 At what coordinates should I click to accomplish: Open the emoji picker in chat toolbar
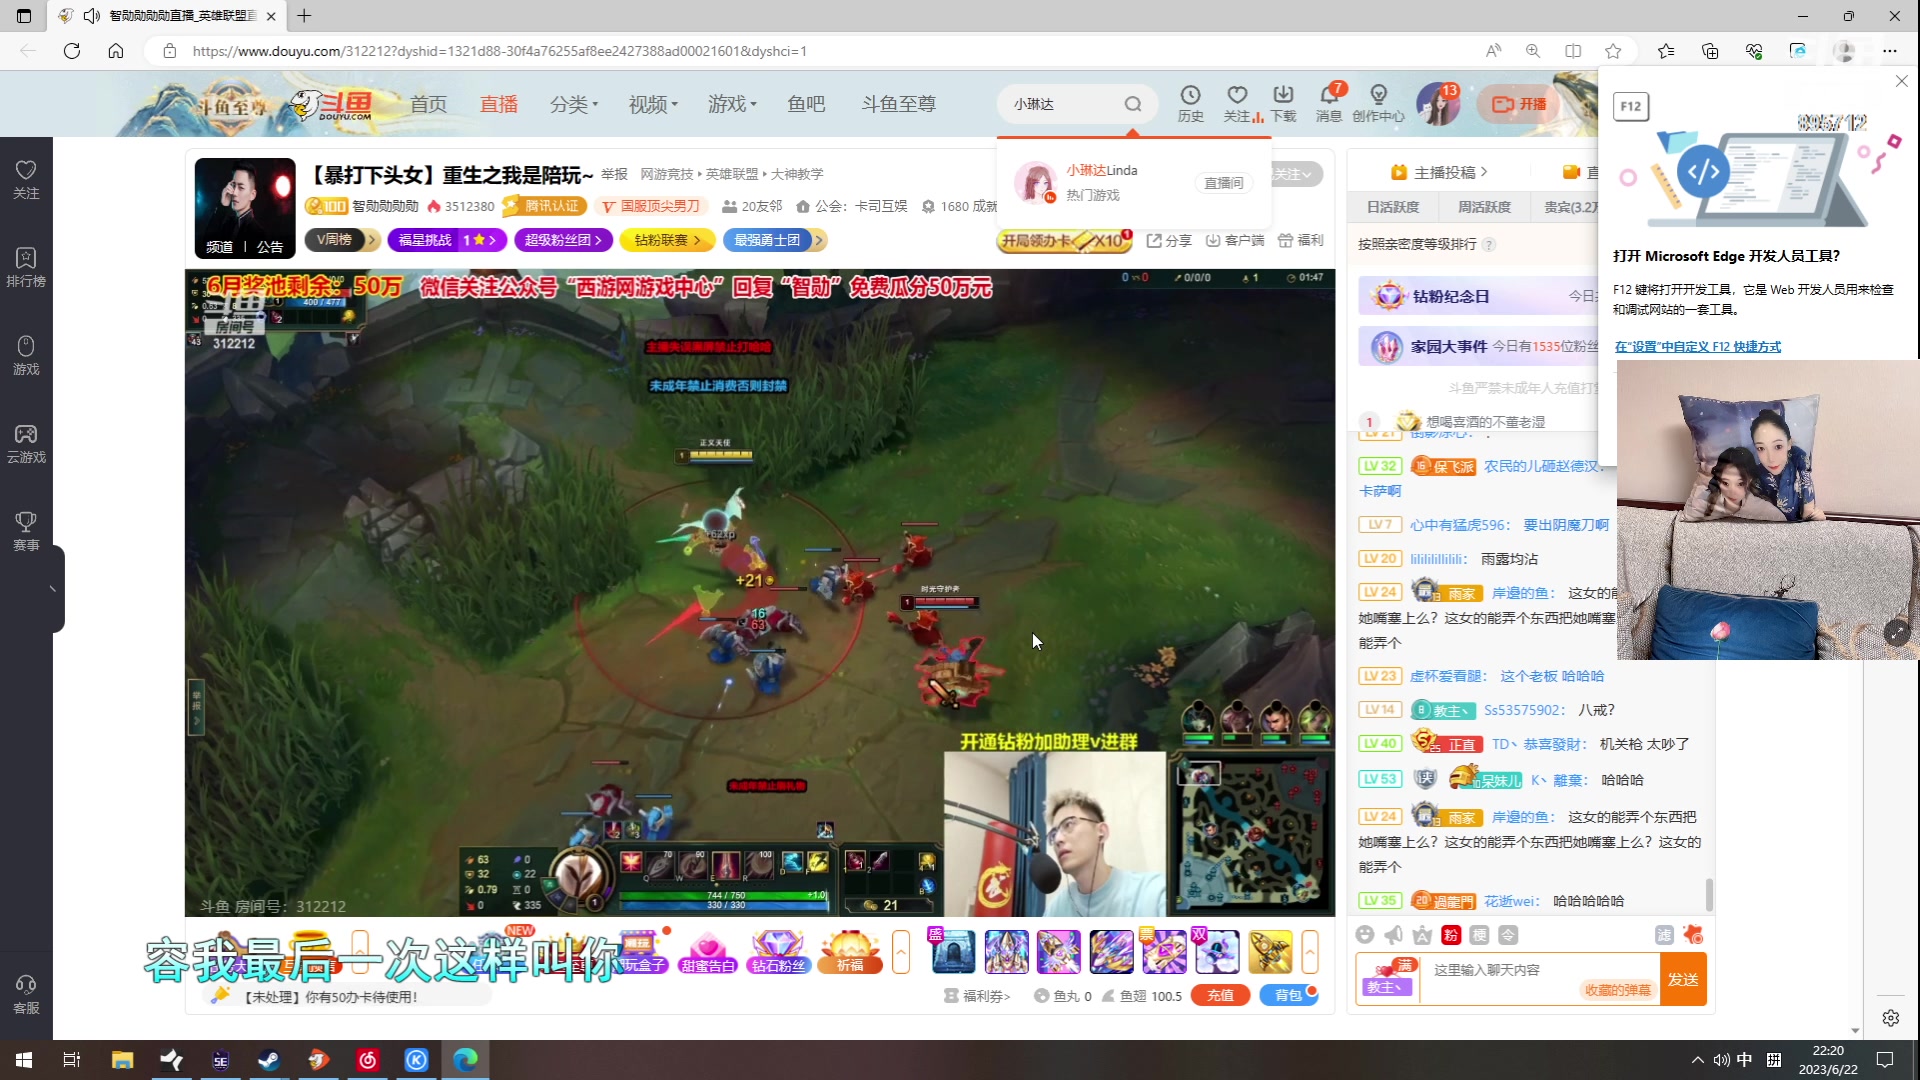click(x=1365, y=935)
